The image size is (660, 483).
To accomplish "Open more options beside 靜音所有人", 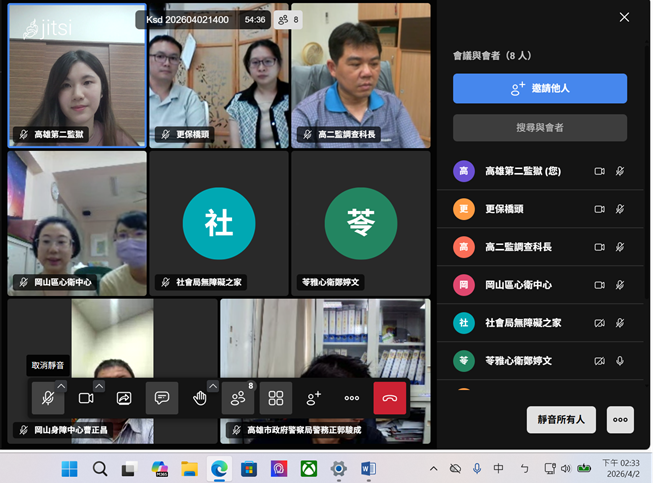I will (620, 419).
